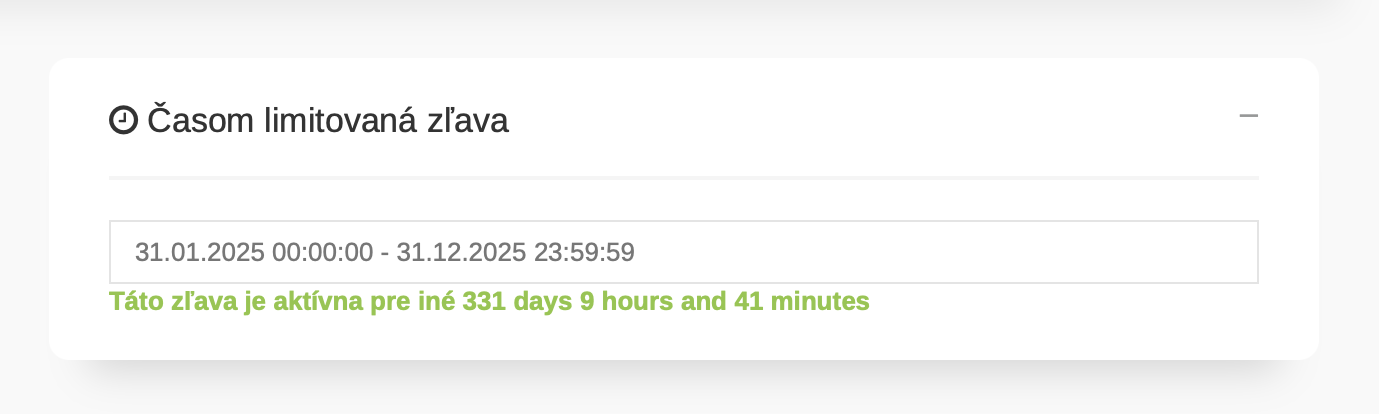The image size is (1379, 414).
Task: Focus the discount date range field
Action: click(684, 252)
